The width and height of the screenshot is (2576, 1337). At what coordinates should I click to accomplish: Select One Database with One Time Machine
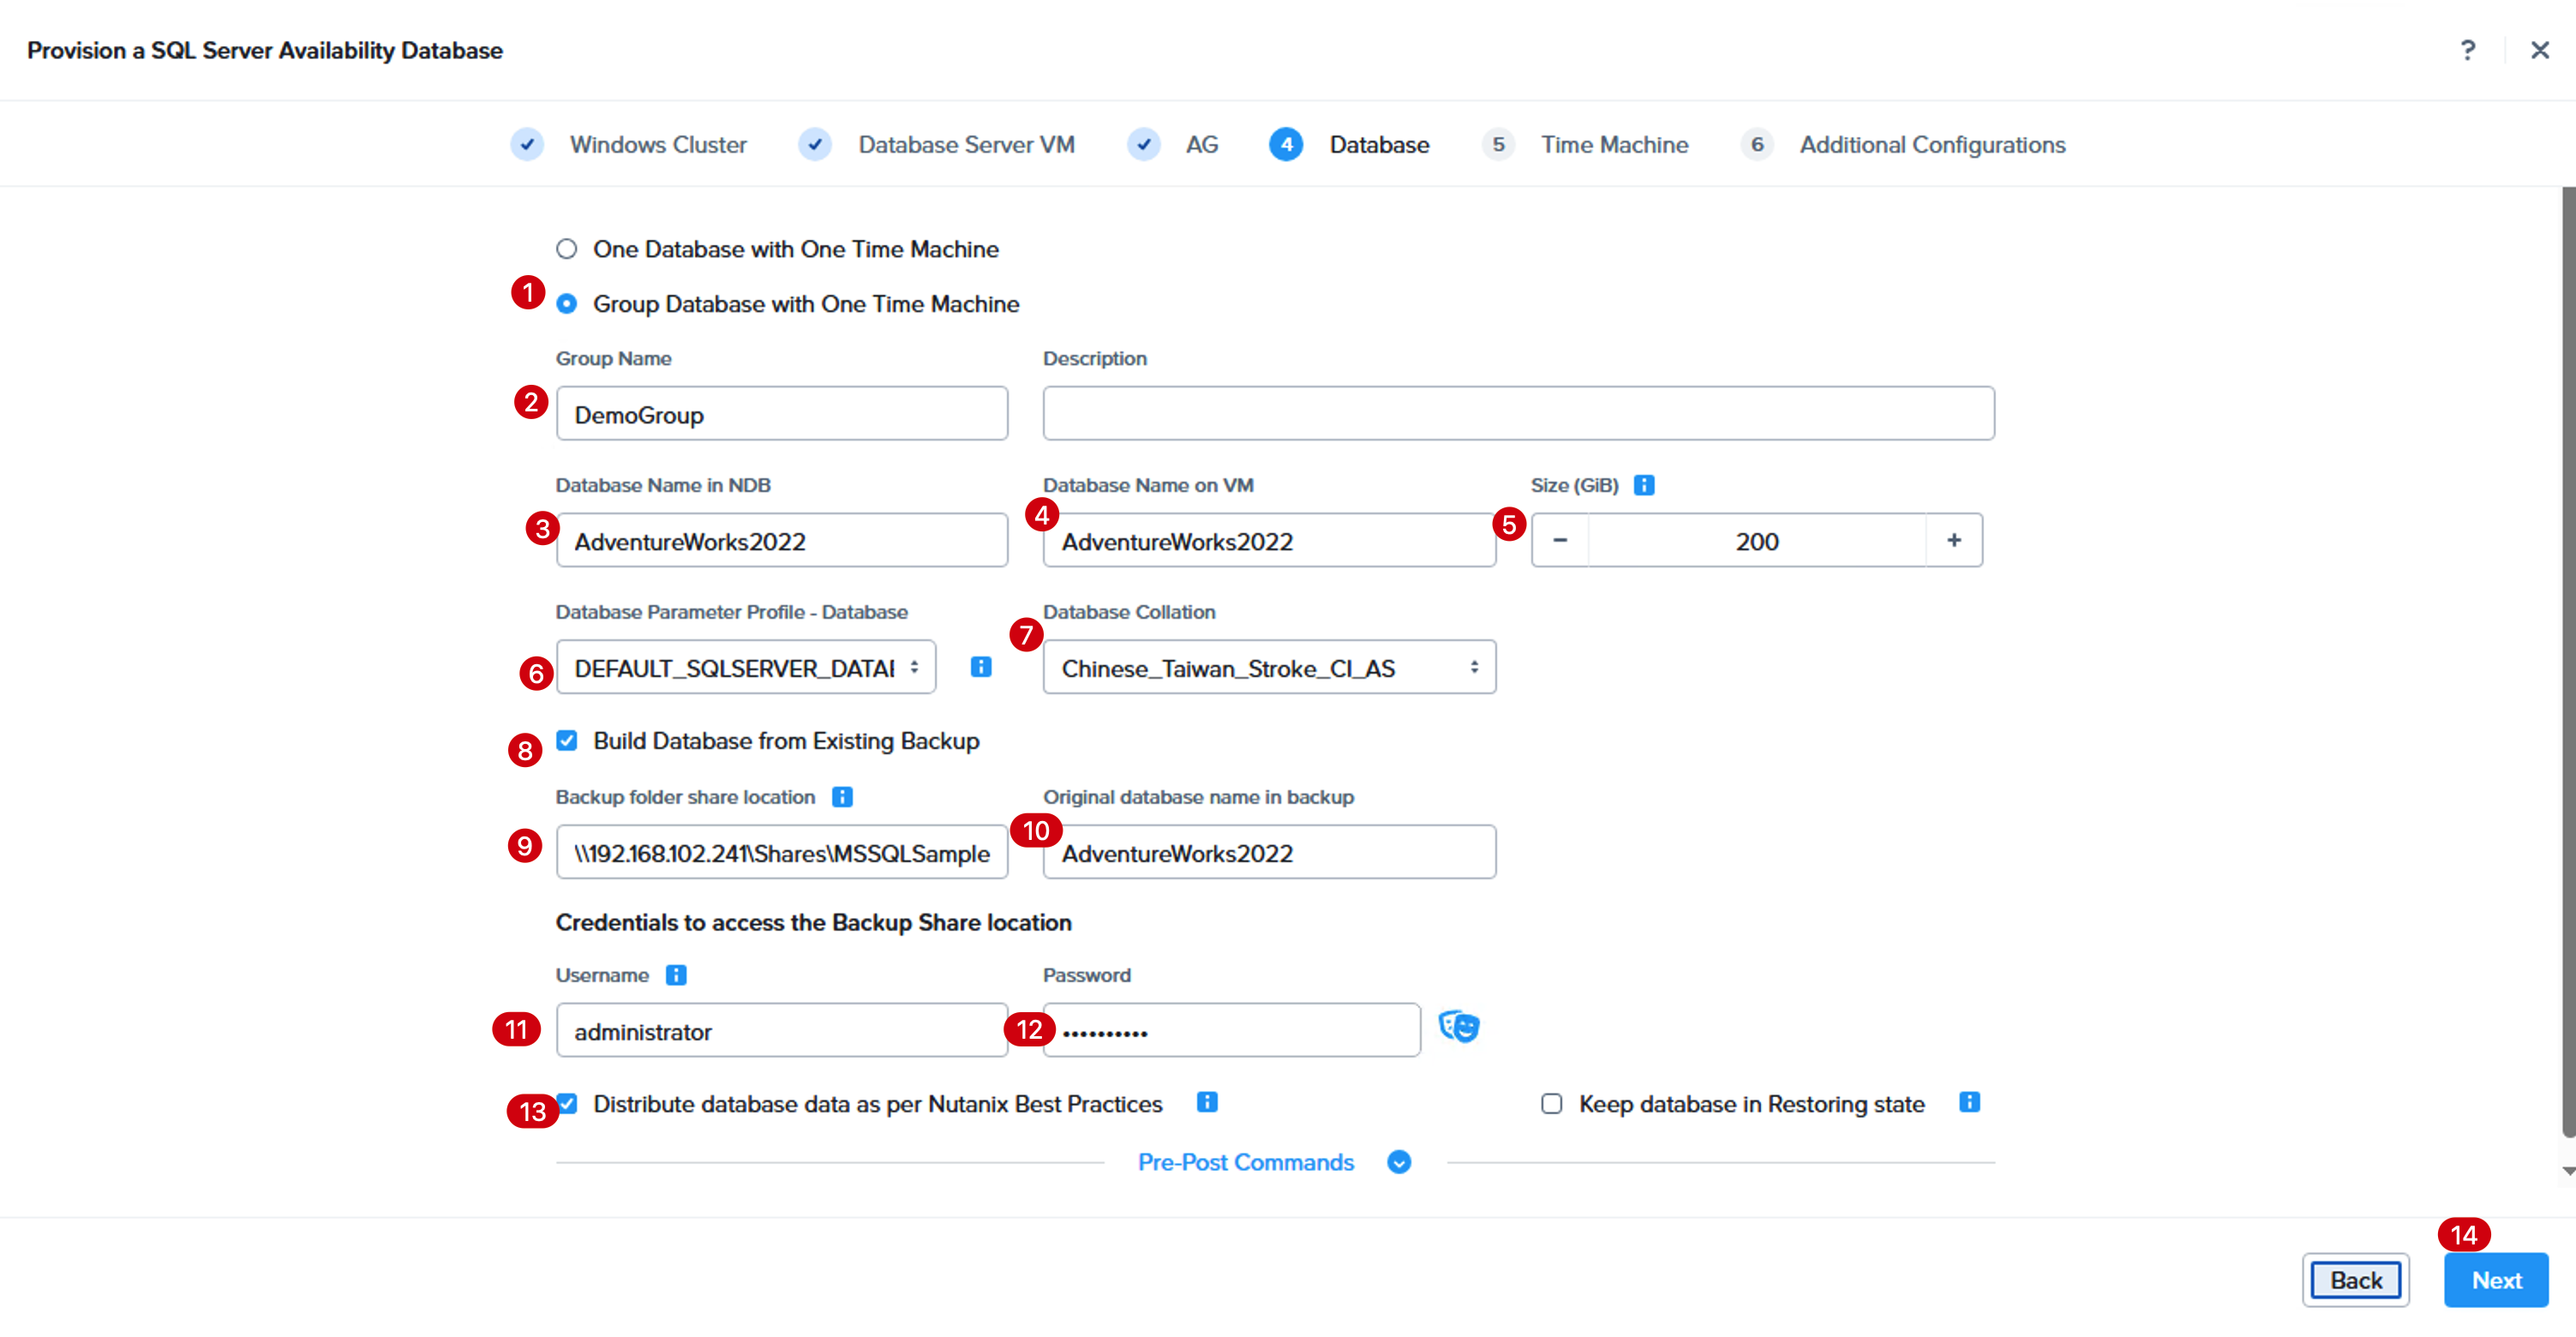[x=567, y=249]
